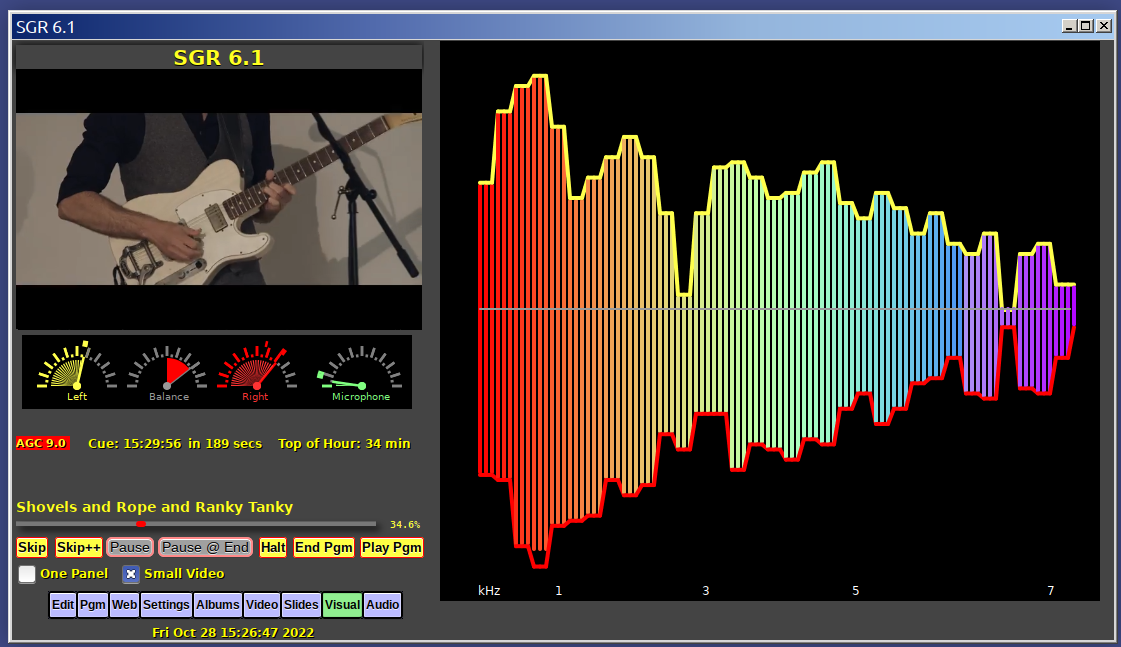Click the guitar video preview
The height and width of the screenshot is (647, 1121).
click(219, 199)
